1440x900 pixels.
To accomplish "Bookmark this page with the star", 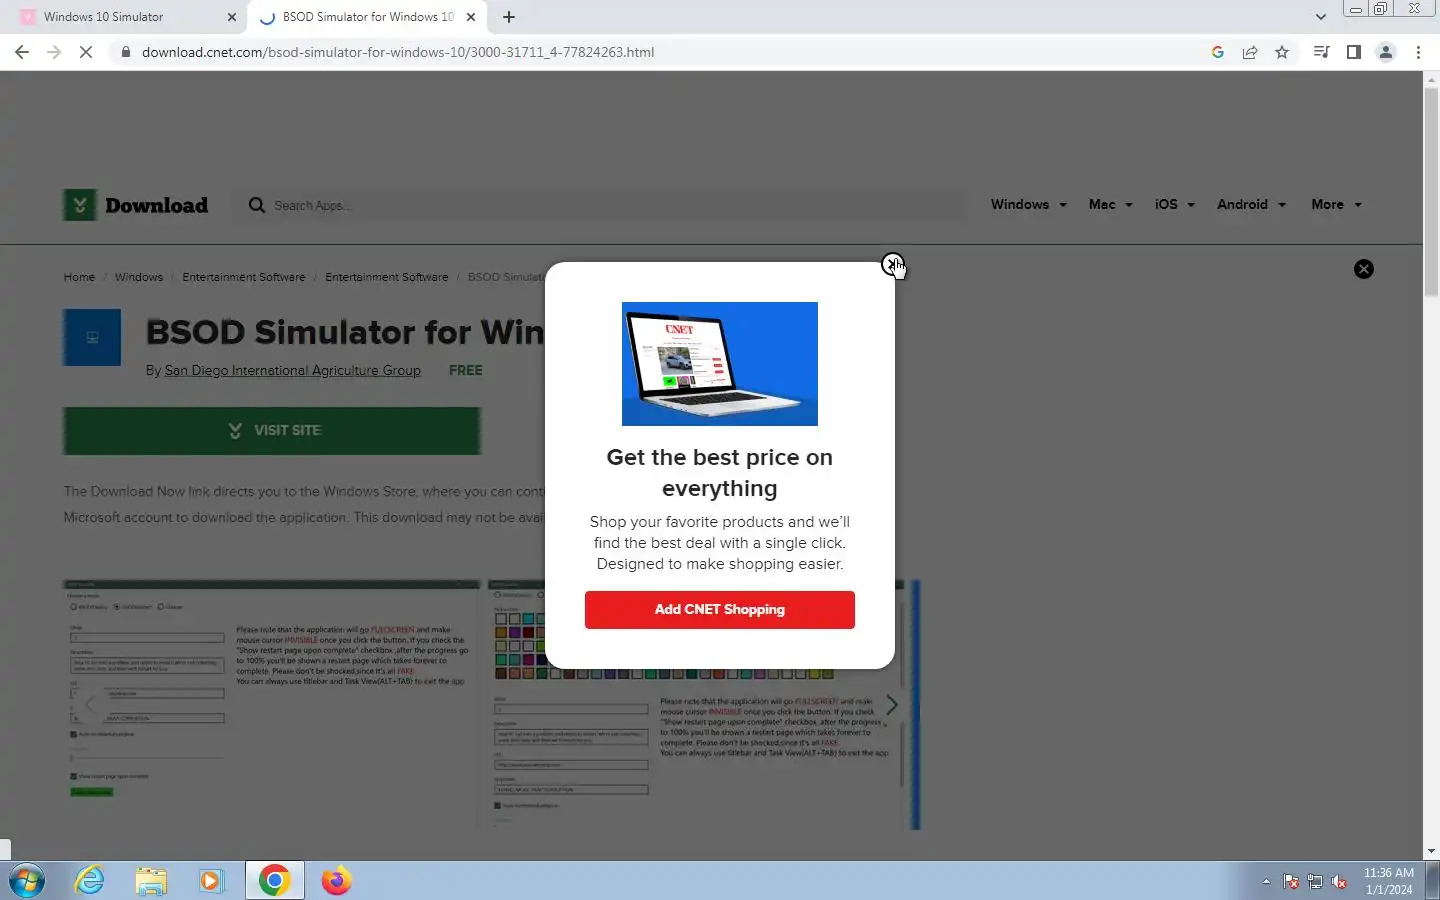I will point(1282,52).
